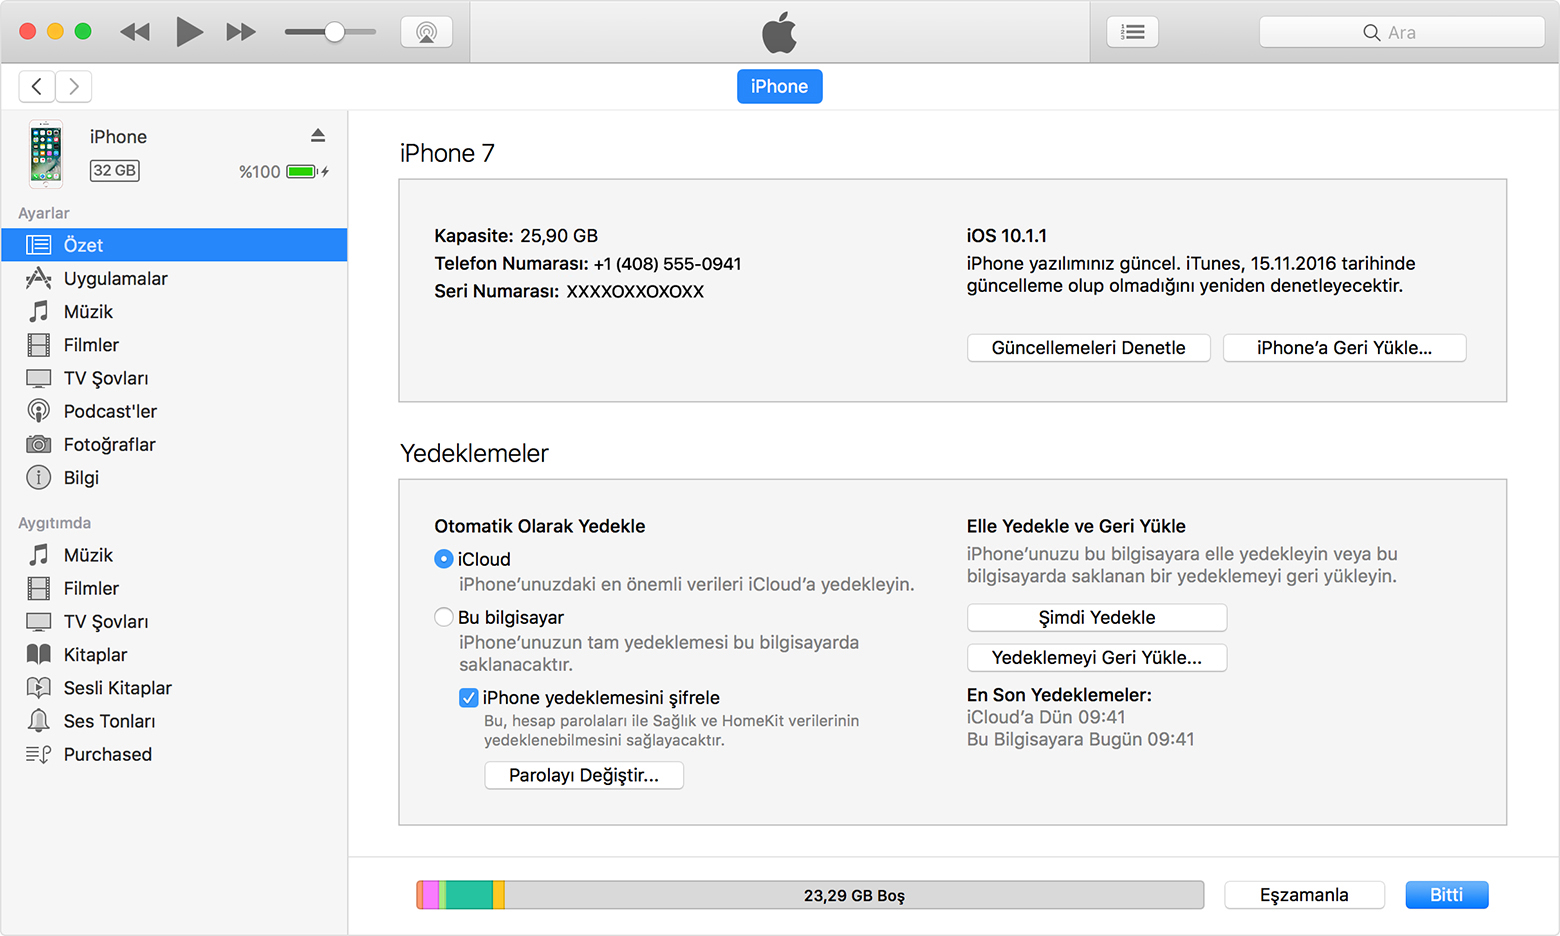Click Güncellemeleri Denetle button
Viewport: 1560px width, 936px height.
tap(1088, 348)
